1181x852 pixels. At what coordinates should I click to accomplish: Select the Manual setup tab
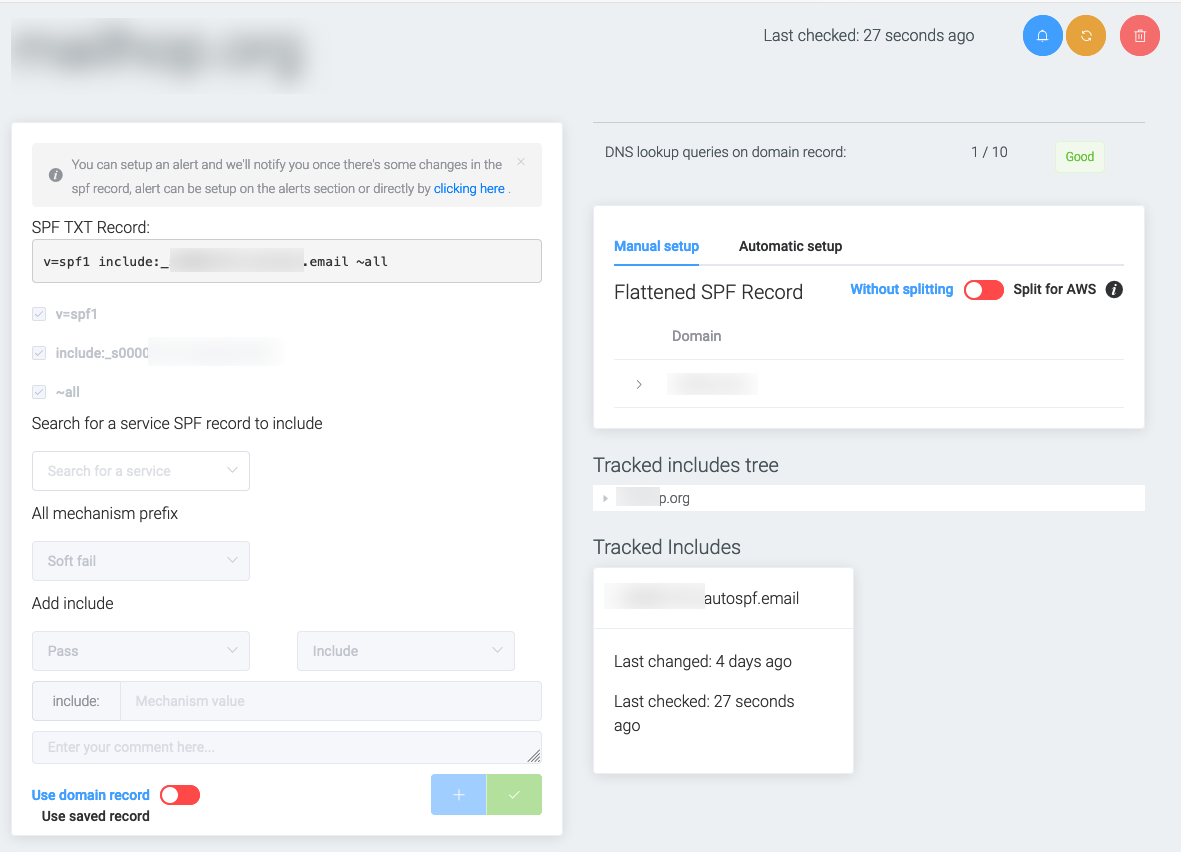656,246
